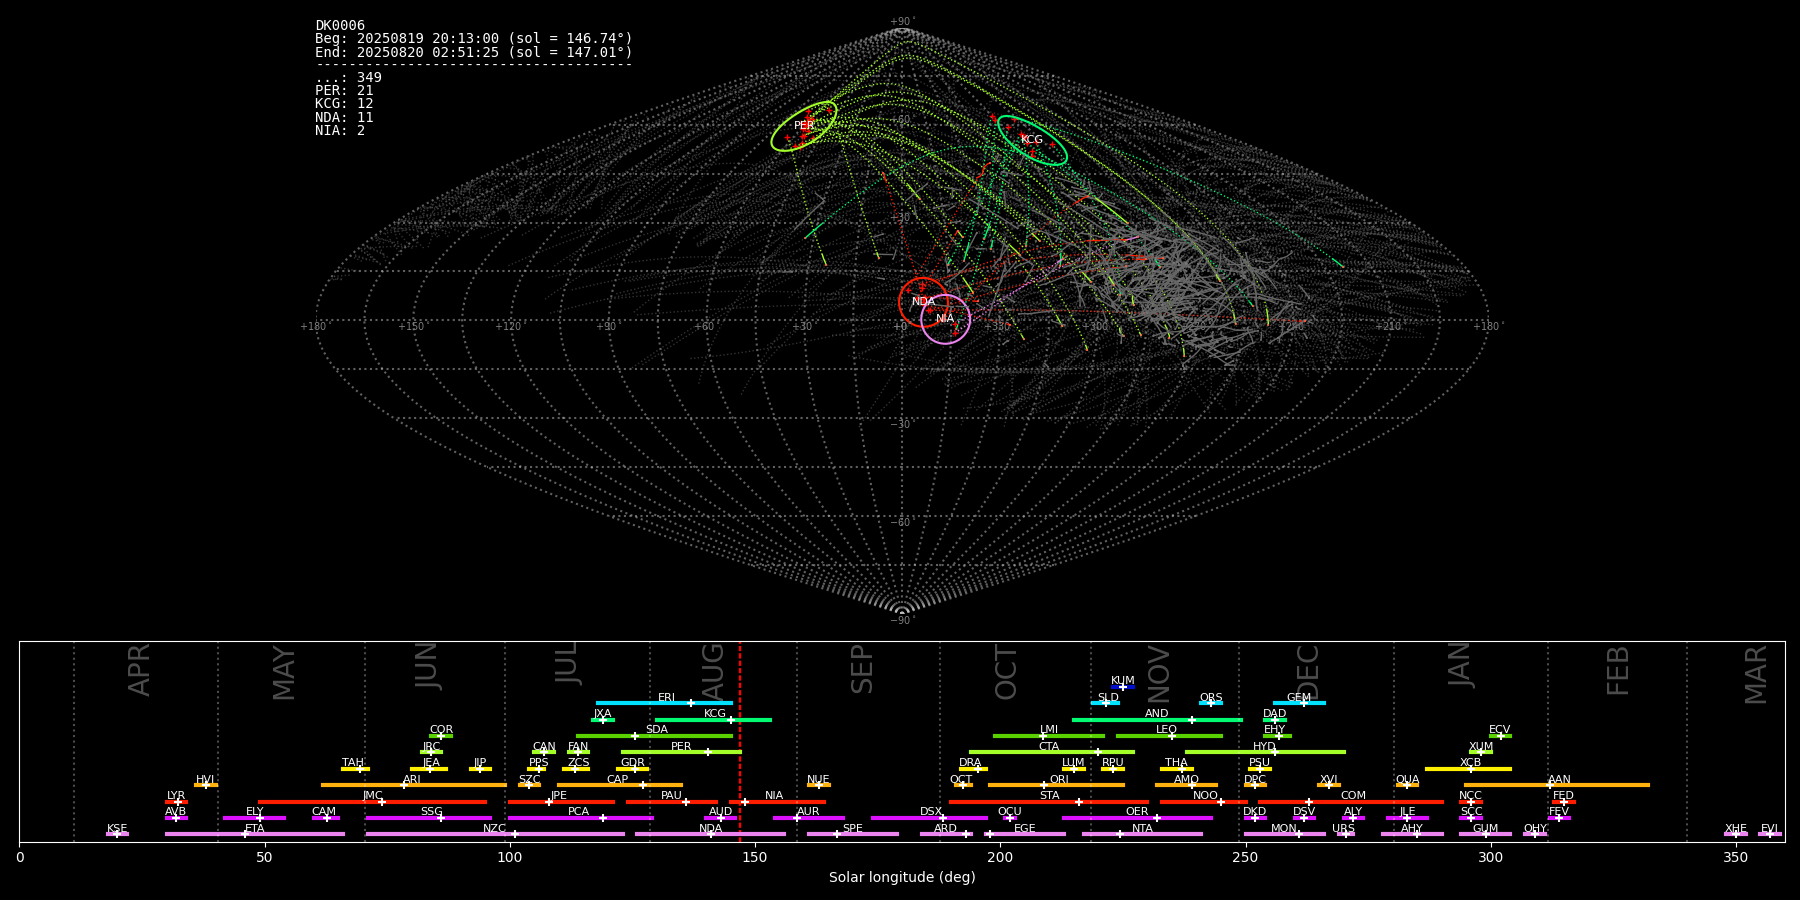
Task: Click the AAN shower bar in the timeline
Action: [x=1557, y=785]
